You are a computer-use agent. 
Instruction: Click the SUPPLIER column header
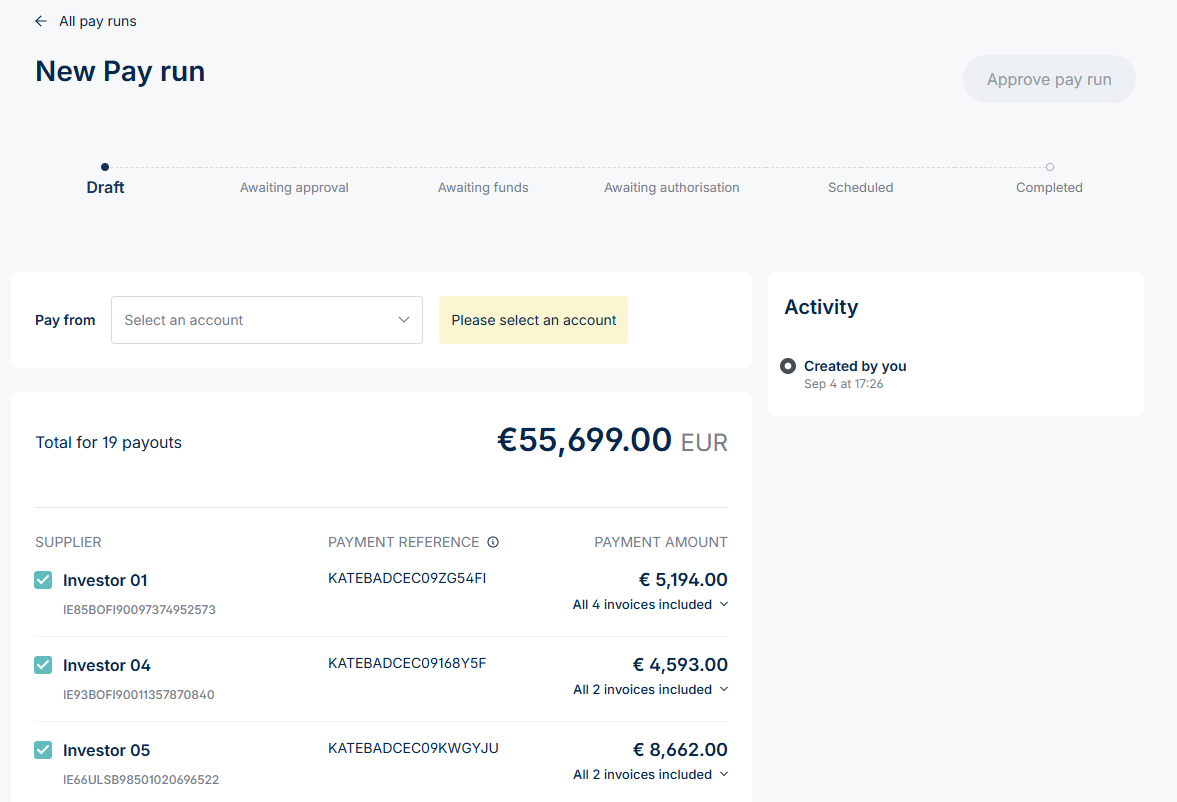click(x=68, y=542)
